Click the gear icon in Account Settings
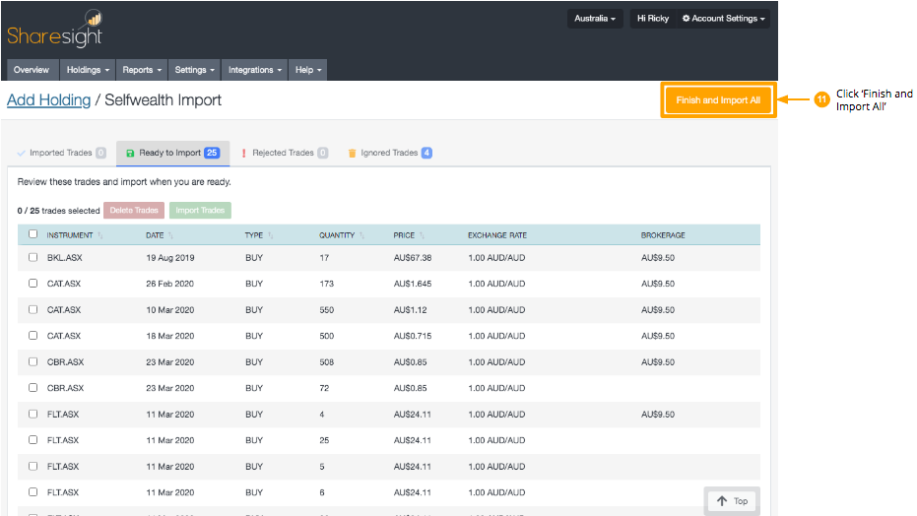The height and width of the screenshot is (516, 917). click(x=685, y=19)
